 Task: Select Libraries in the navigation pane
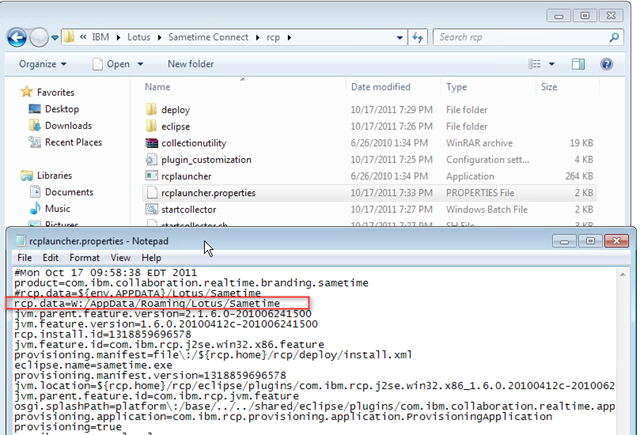tap(54, 175)
